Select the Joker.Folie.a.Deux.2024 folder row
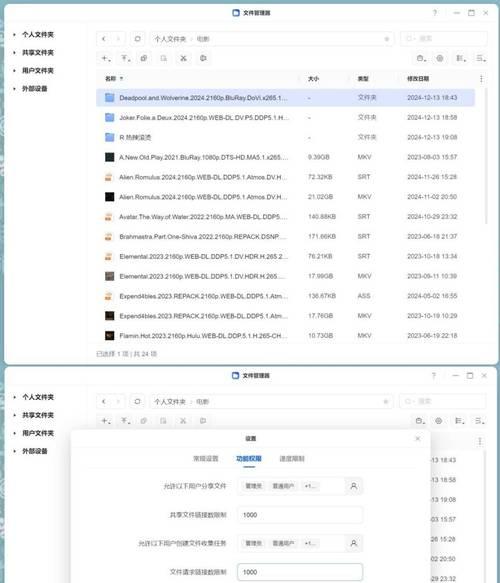Image resolution: width=500 pixels, height=583 pixels. click(x=286, y=117)
